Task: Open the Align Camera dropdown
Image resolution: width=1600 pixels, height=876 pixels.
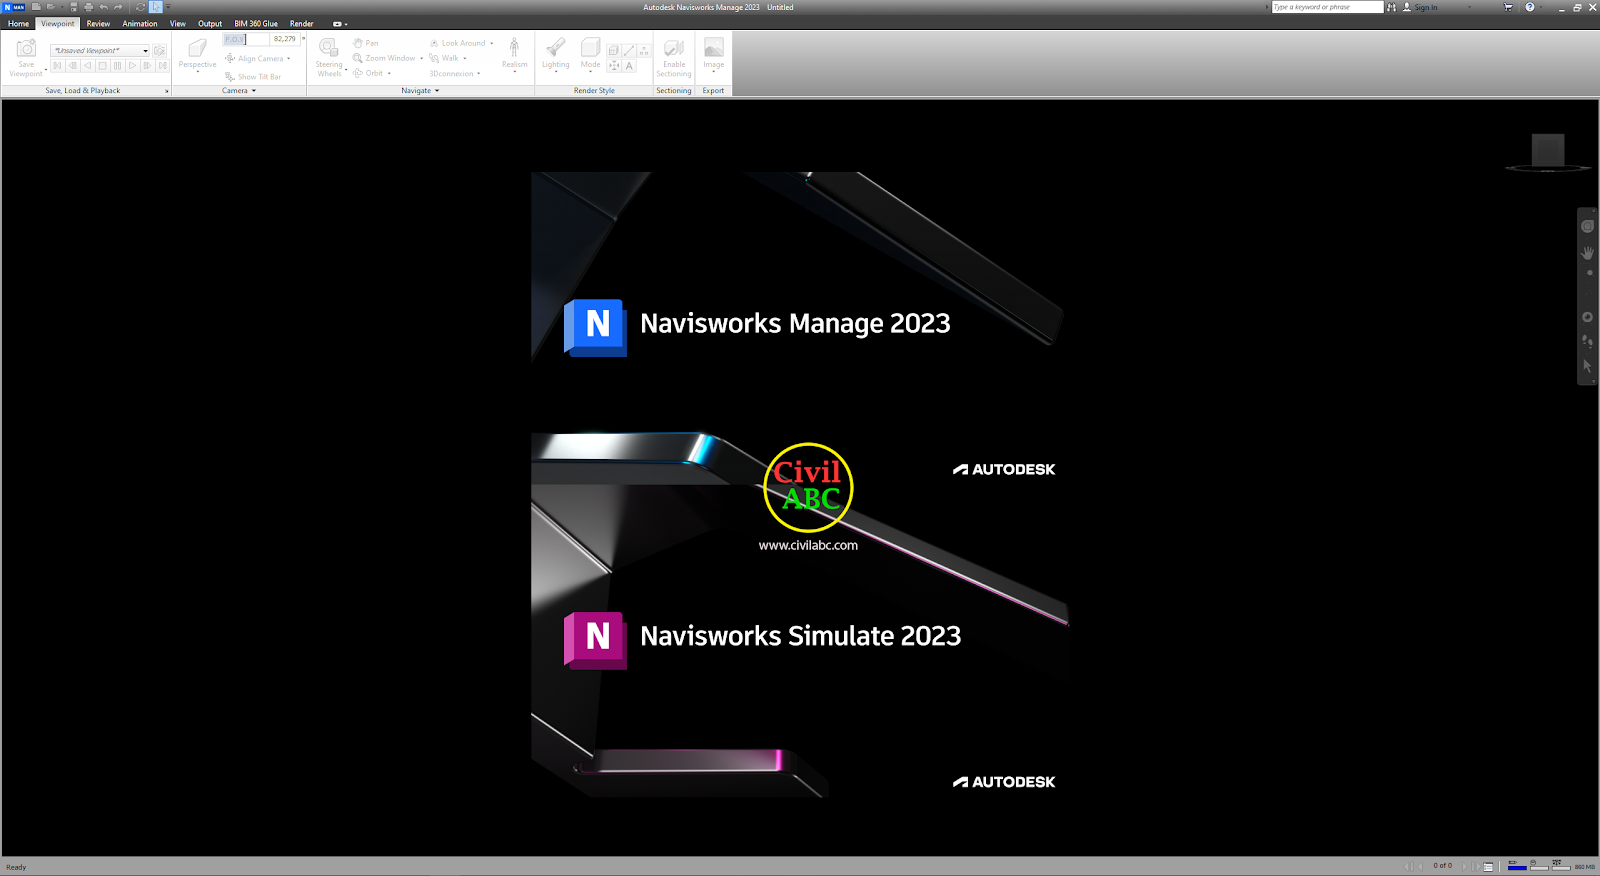Action: 289,58
